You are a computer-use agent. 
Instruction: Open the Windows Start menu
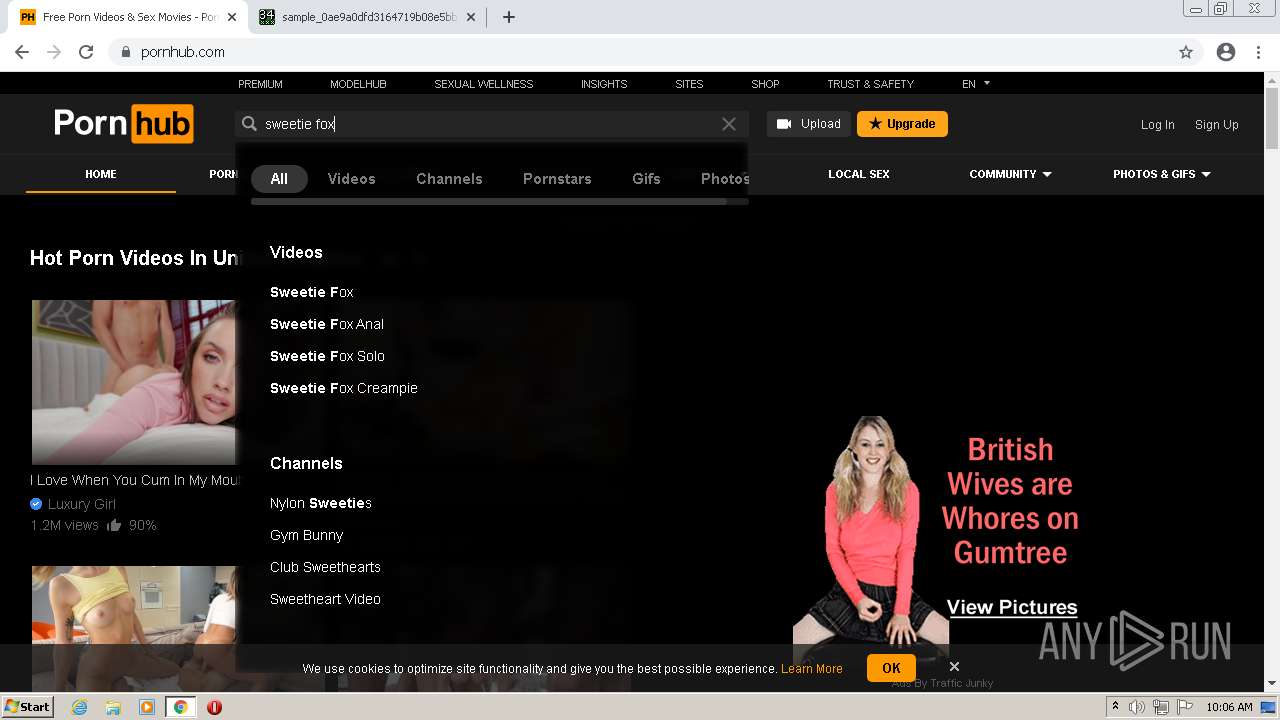pos(27,707)
